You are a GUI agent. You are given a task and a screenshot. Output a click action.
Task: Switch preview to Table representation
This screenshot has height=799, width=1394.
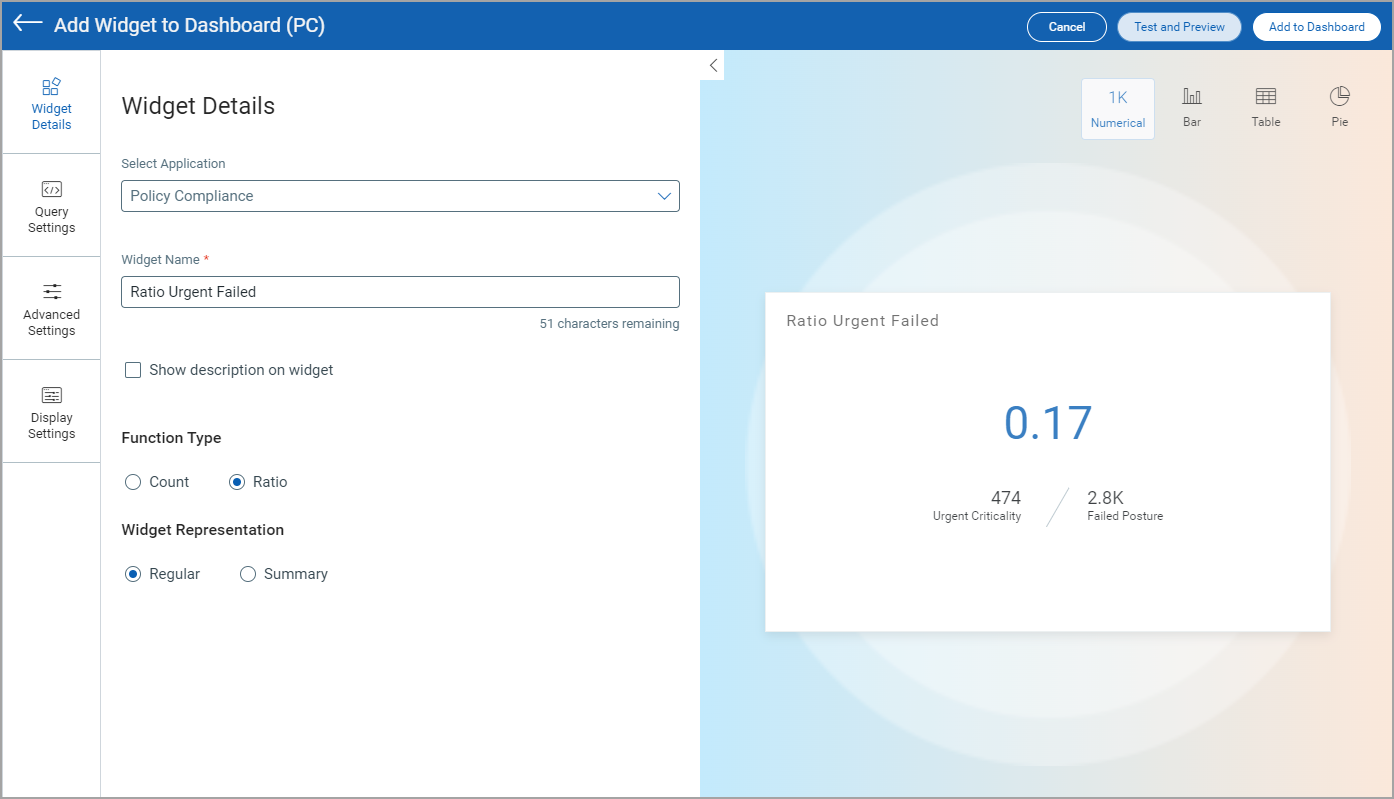point(1265,105)
